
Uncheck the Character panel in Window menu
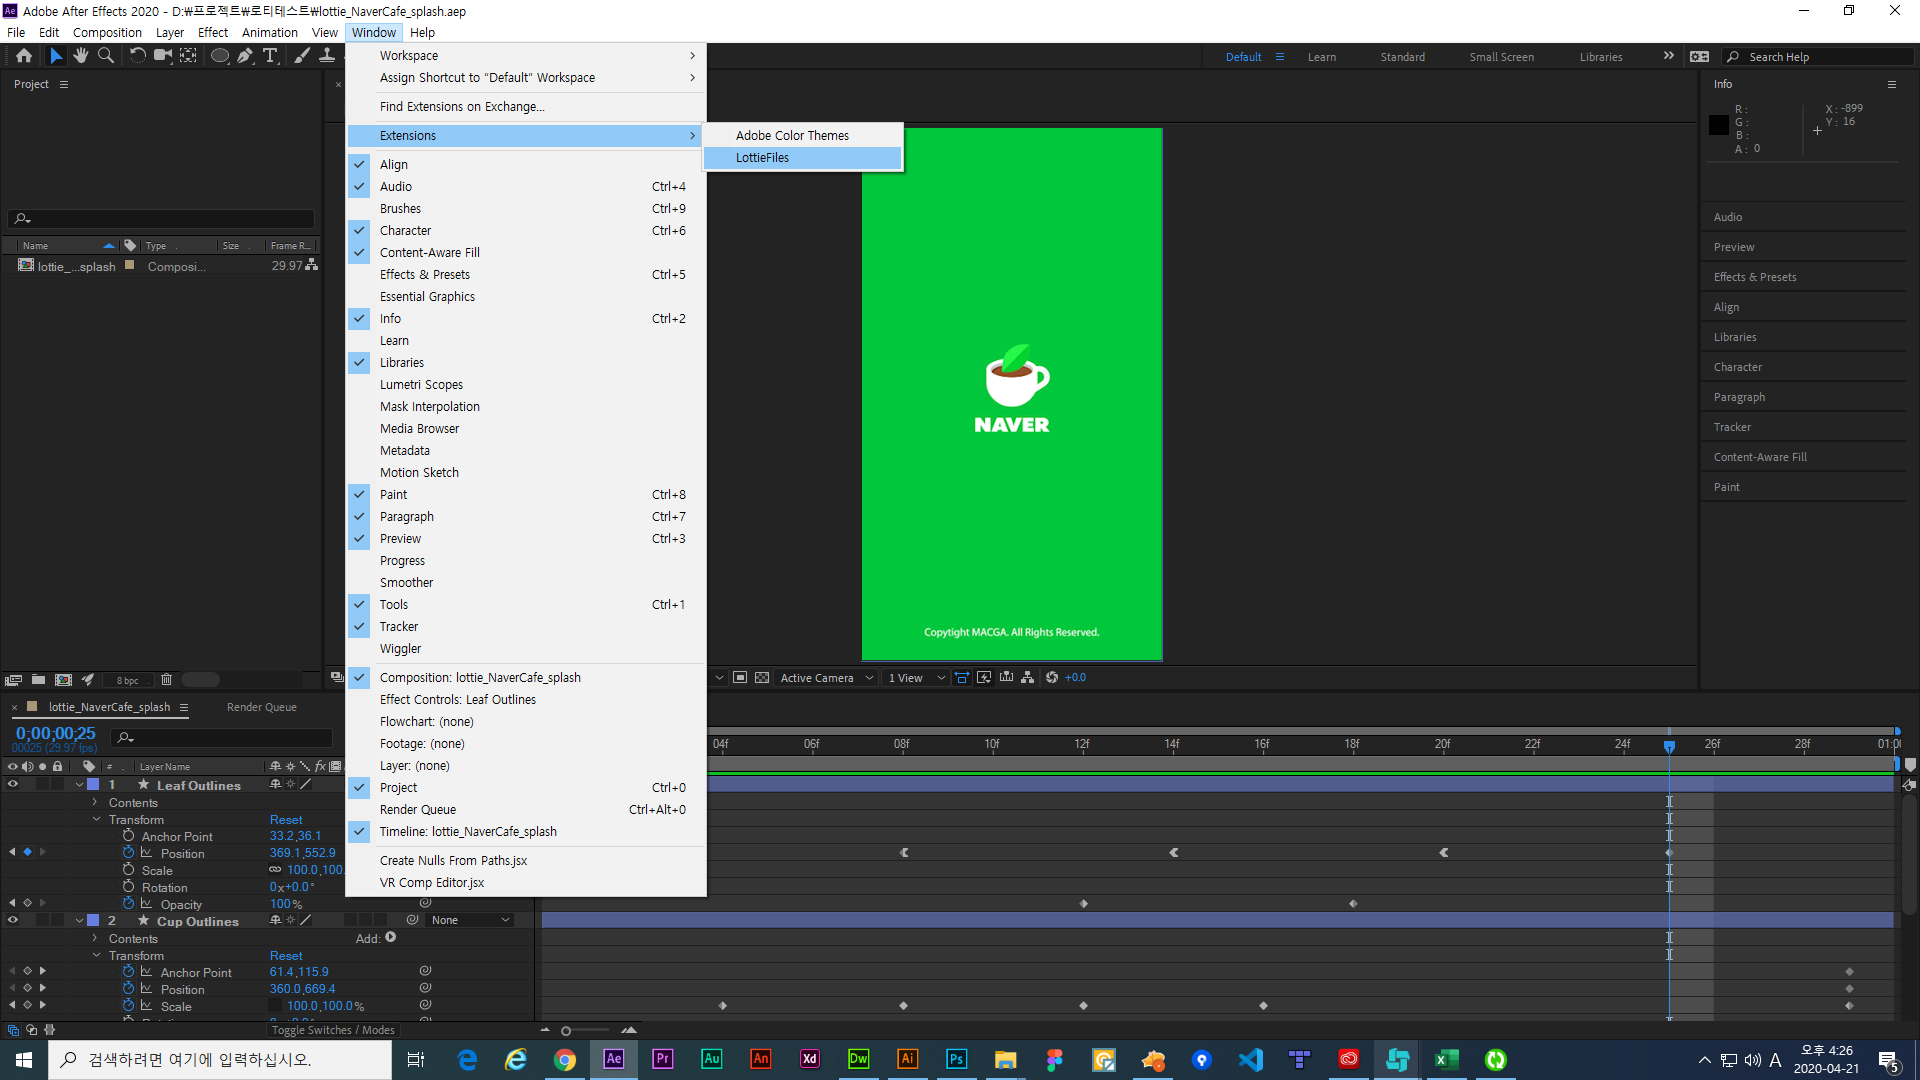coord(405,231)
